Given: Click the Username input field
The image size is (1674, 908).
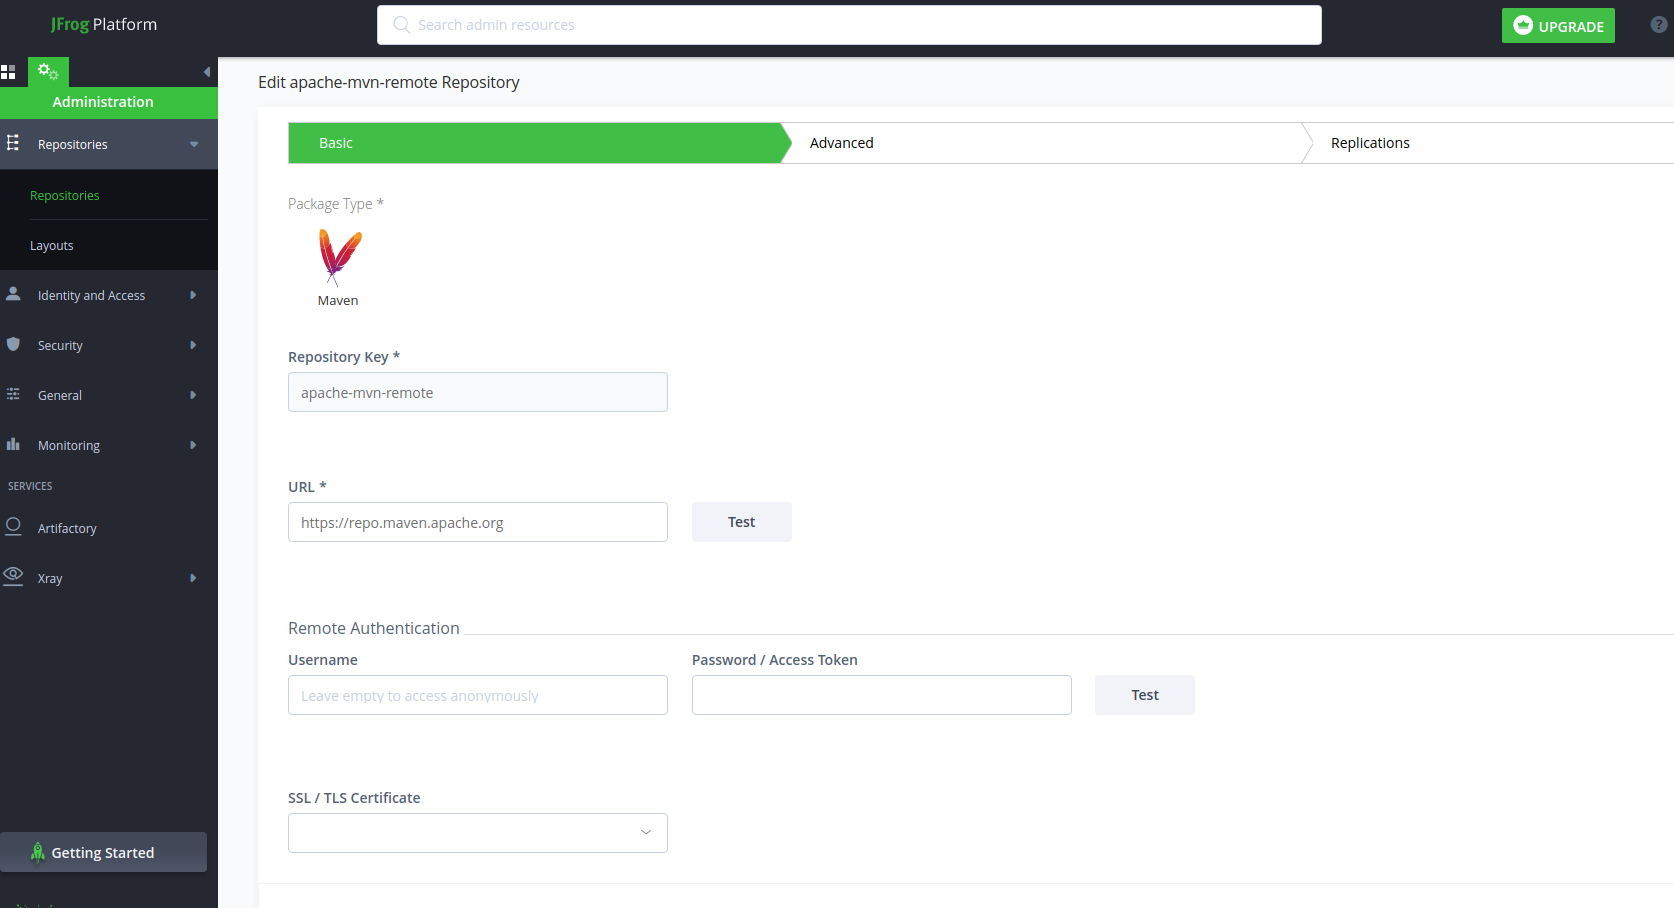Looking at the screenshot, I should coord(478,695).
